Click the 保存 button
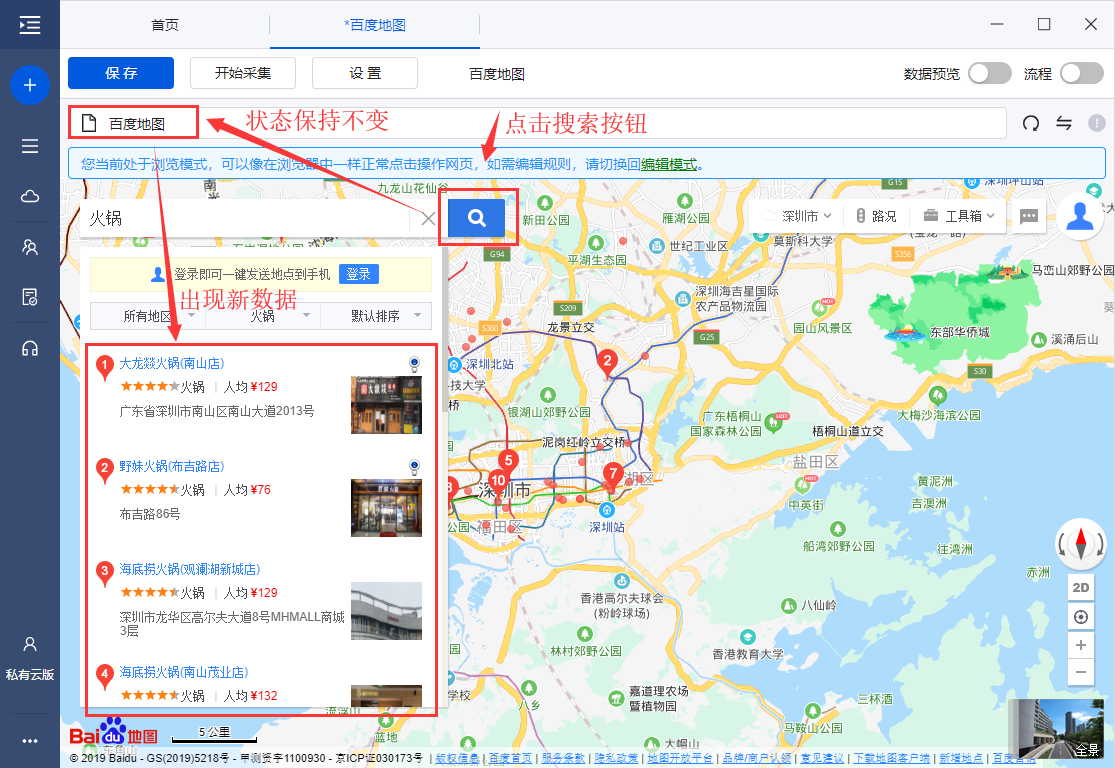Viewport: 1115px width, 768px height. pos(121,73)
